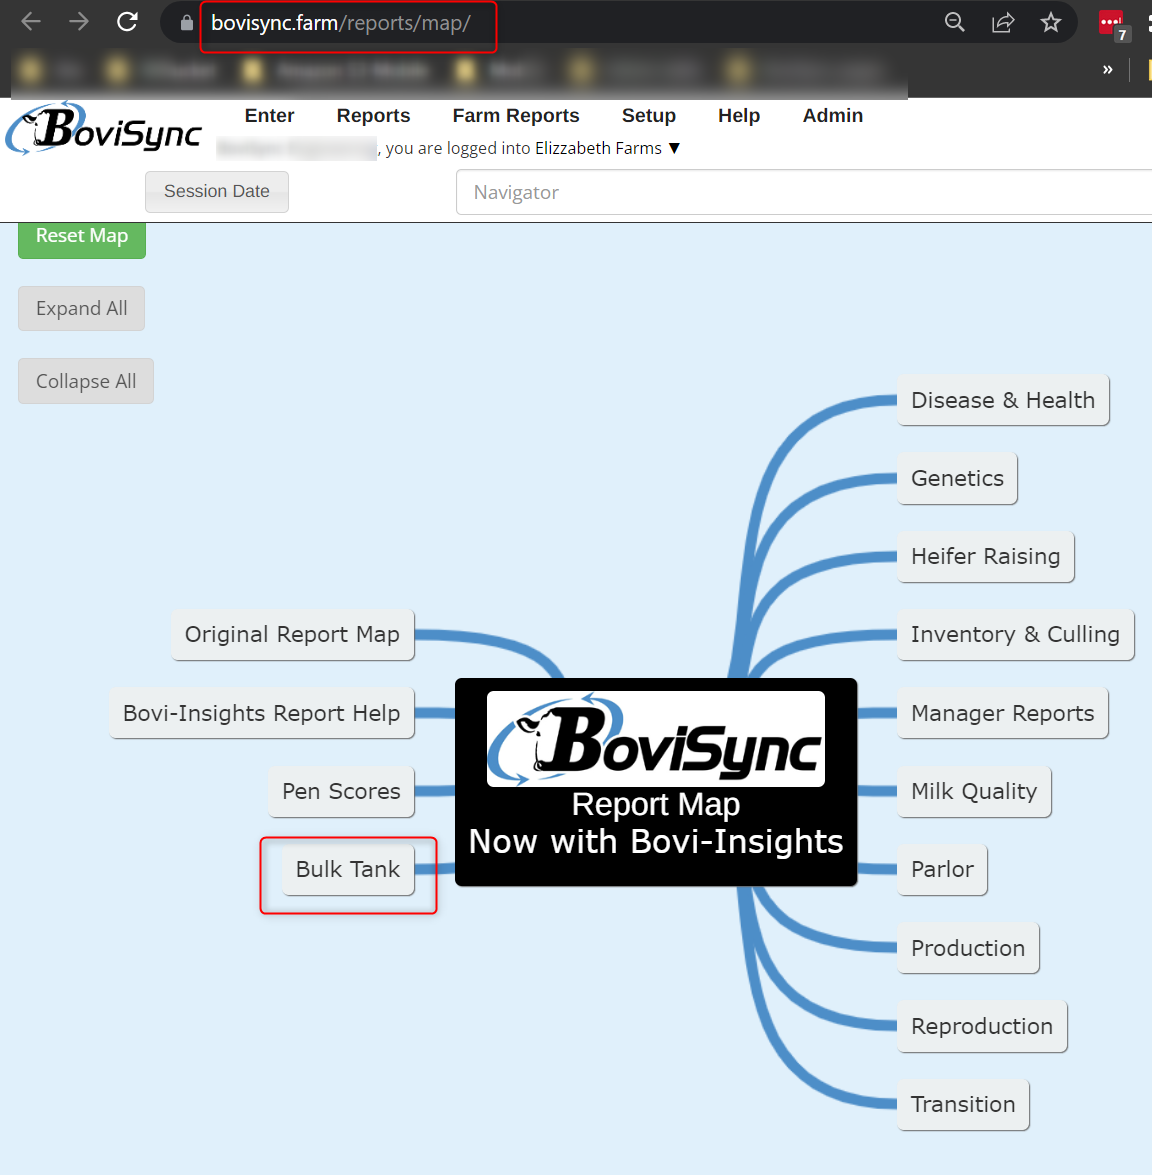Click the central BoviSync Report Map node
This screenshot has height=1175, width=1152.
[x=656, y=782]
